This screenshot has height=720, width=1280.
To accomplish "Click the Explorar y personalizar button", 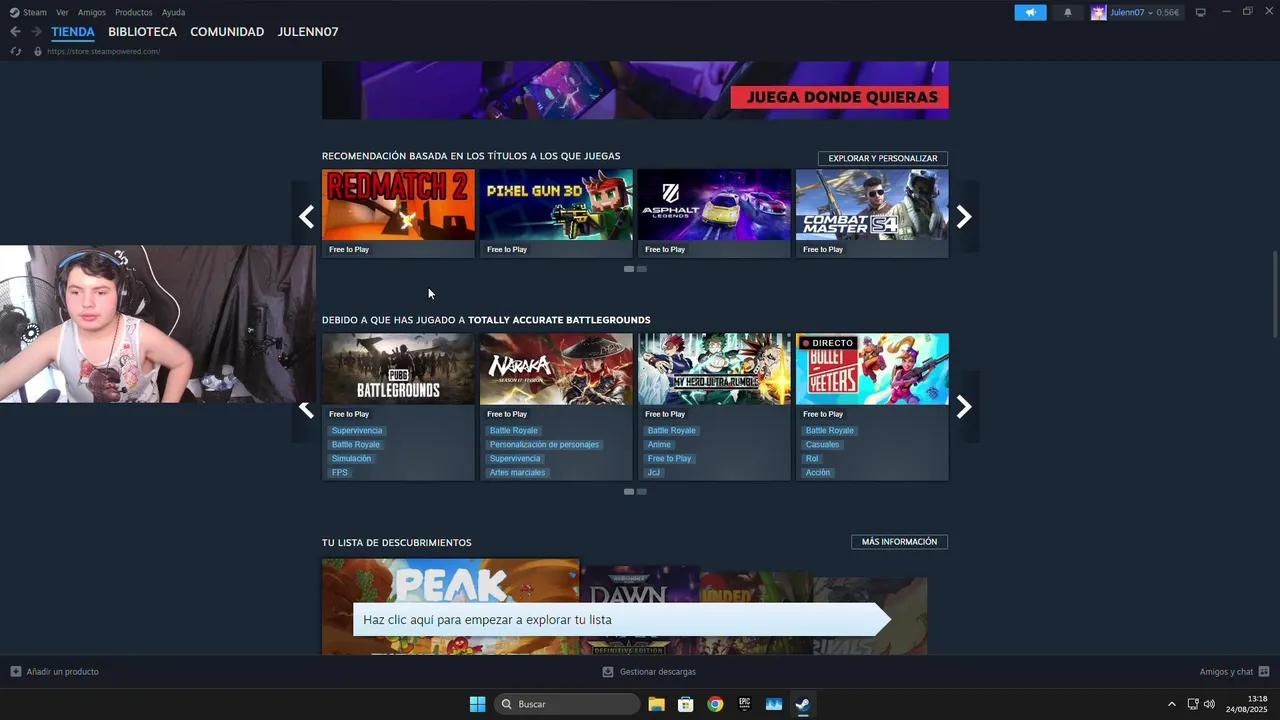I will (883, 158).
